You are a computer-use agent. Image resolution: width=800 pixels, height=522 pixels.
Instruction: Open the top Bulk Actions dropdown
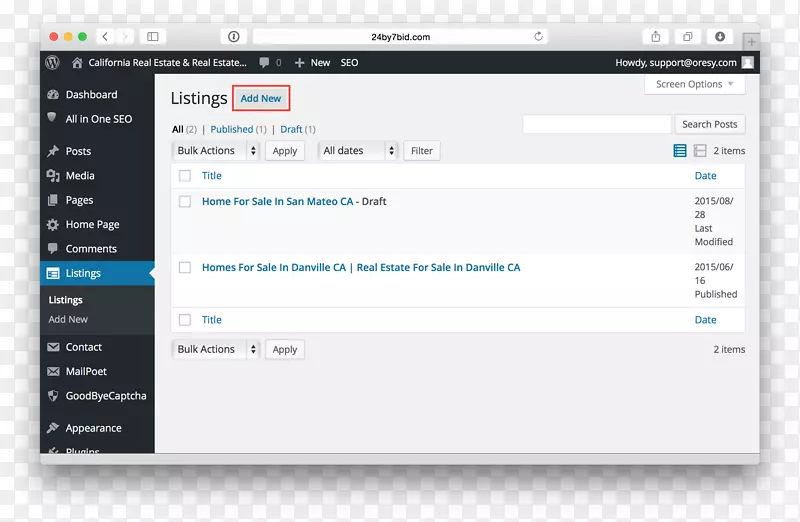click(x=216, y=151)
